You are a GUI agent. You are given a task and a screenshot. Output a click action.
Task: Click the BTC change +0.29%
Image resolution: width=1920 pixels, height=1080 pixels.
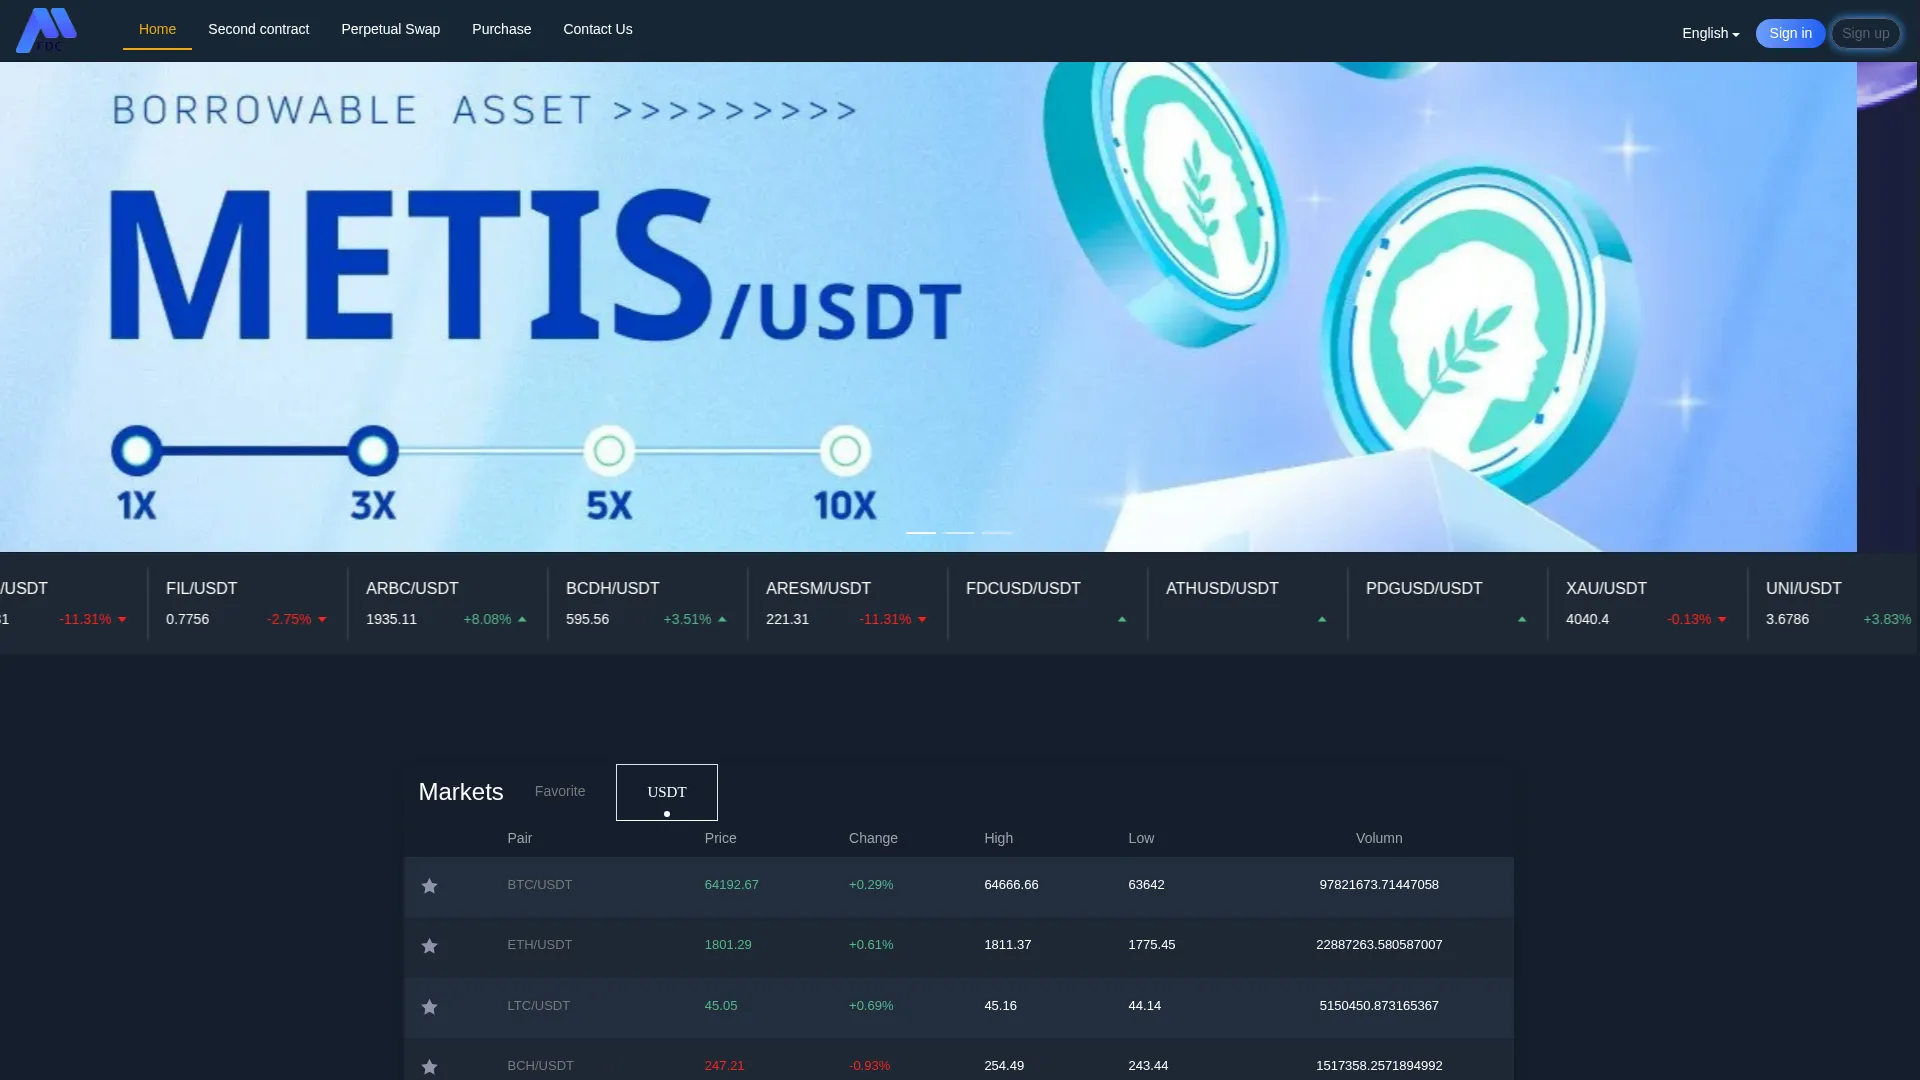(x=871, y=885)
